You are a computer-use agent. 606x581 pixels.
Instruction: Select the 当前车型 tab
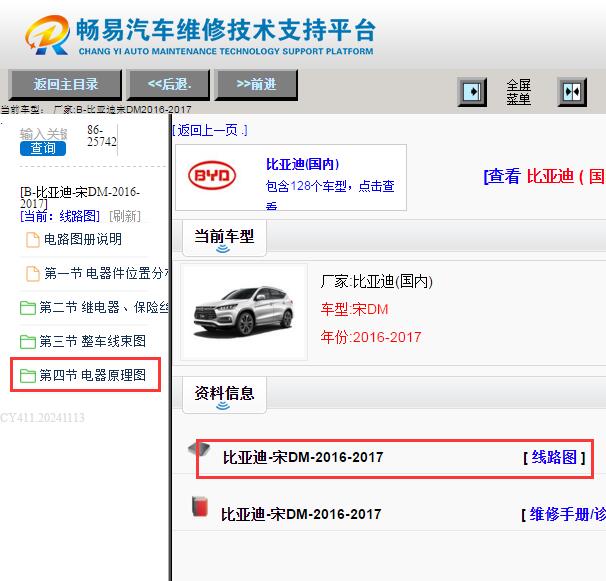click(x=224, y=238)
